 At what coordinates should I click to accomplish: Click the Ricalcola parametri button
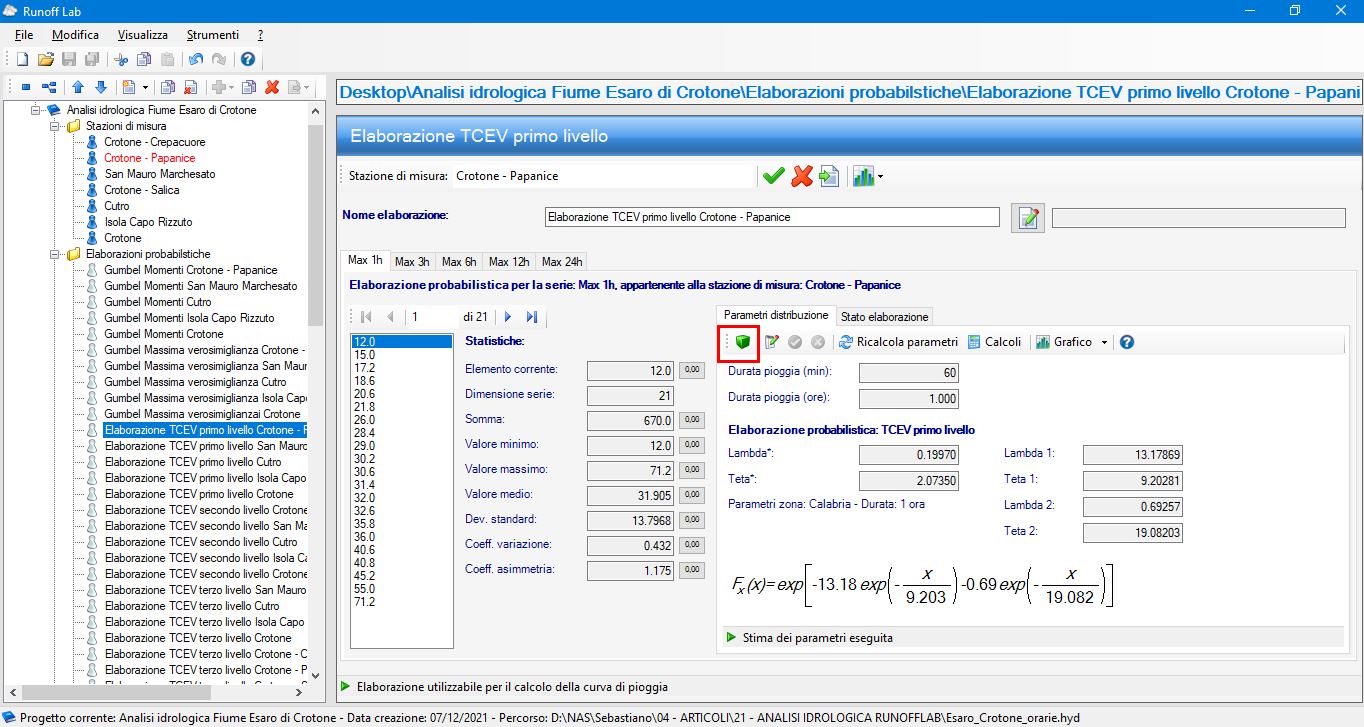(x=898, y=342)
